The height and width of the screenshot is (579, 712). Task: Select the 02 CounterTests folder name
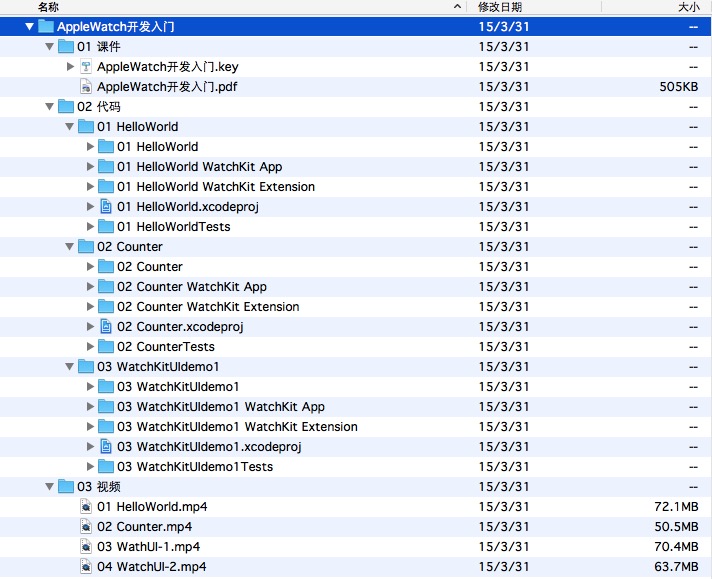166,346
